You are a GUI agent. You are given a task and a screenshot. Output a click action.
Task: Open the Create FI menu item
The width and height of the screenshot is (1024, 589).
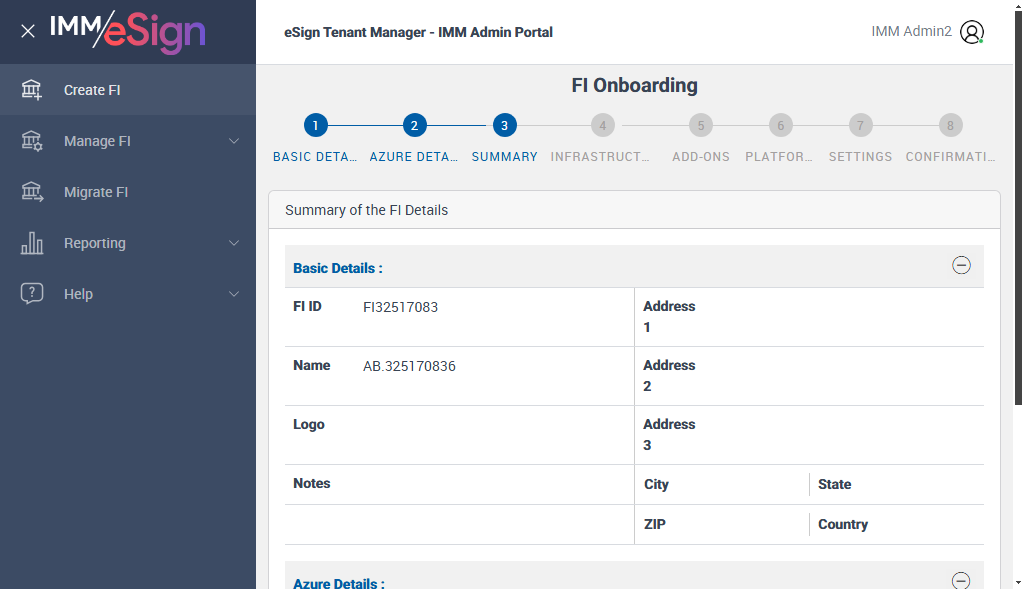point(92,90)
